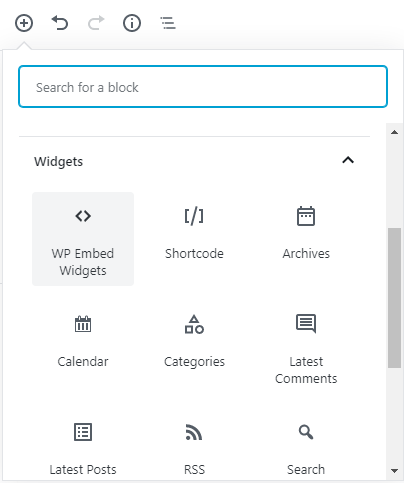404x483 pixels.
Task: Click the greyed redo arrow icon
Action: click(96, 23)
